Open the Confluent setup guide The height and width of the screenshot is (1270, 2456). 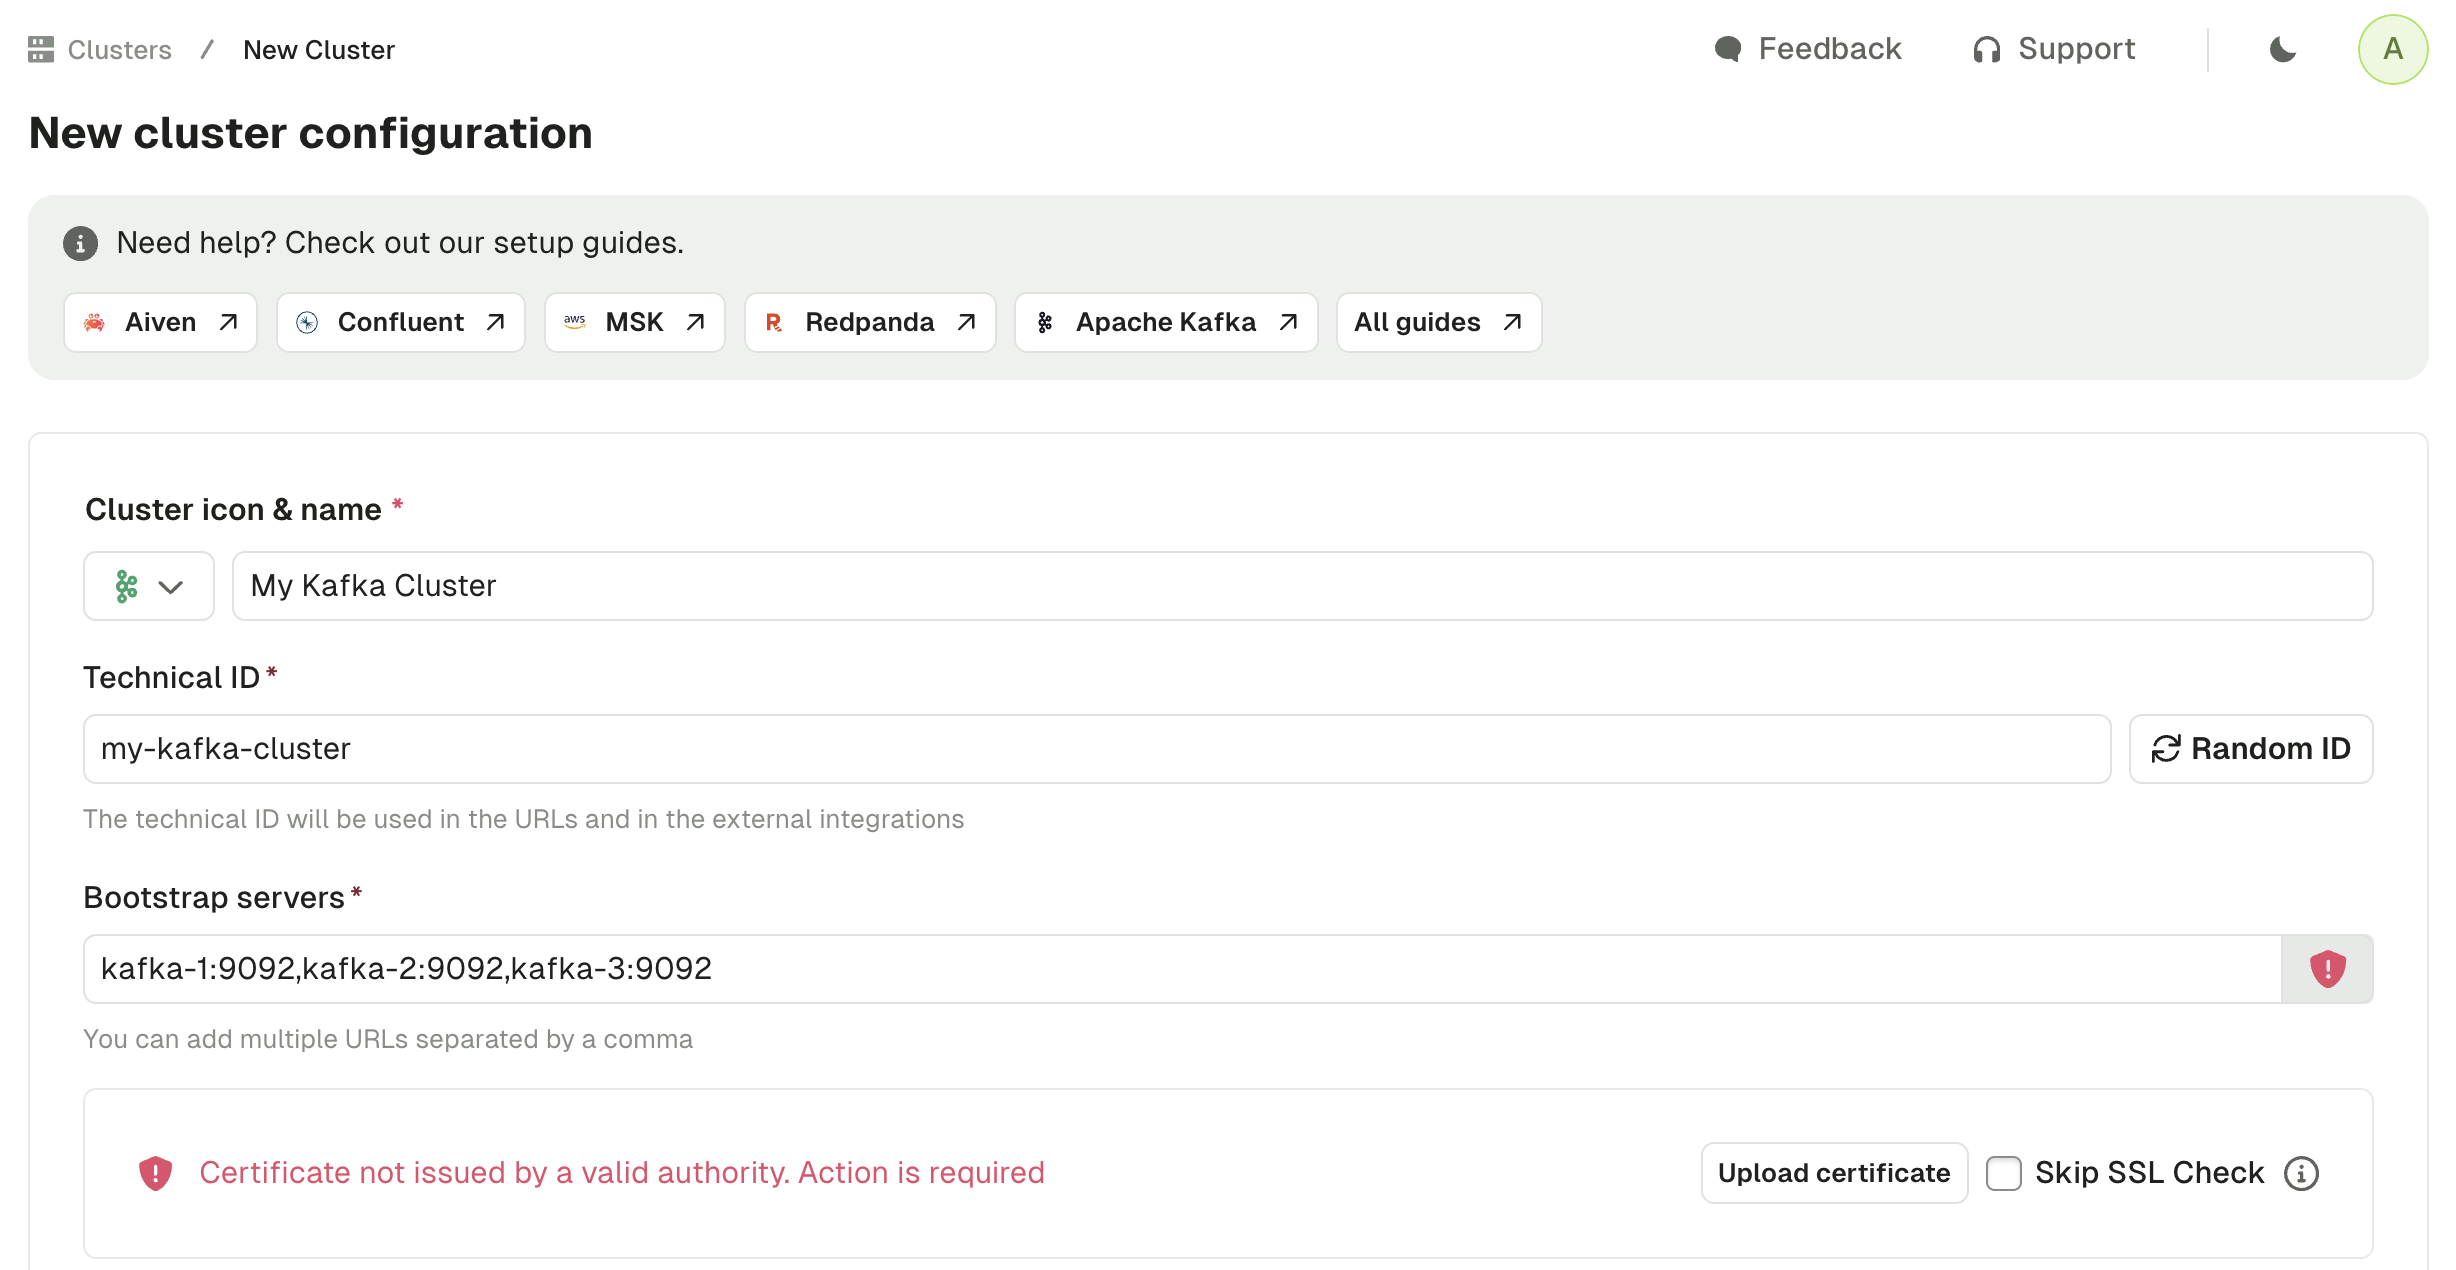[400, 322]
